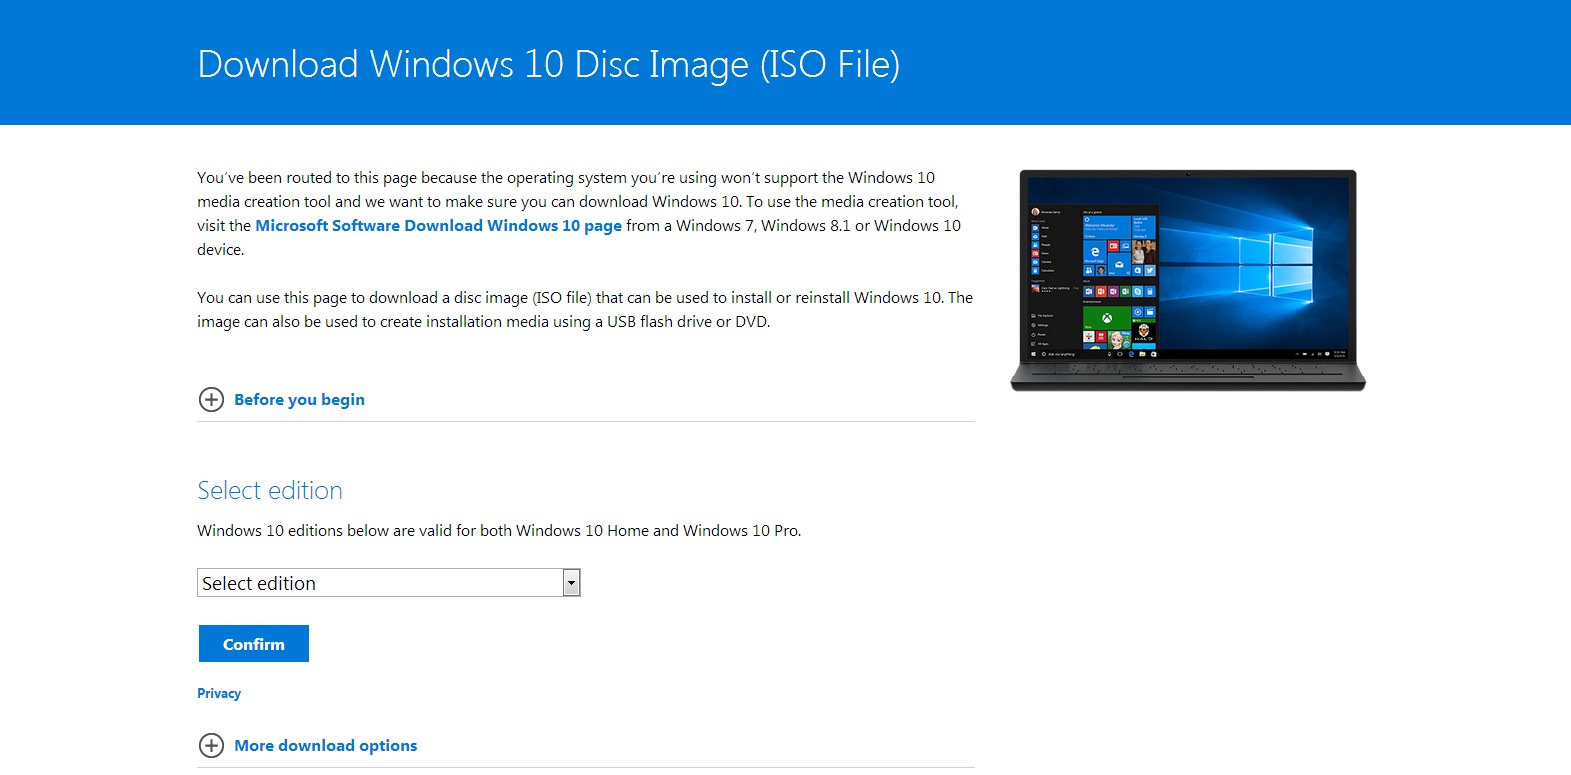Follow Microsoft Software Download Windows 10 page link
The height and width of the screenshot is (775, 1571).
click(438, 226)
